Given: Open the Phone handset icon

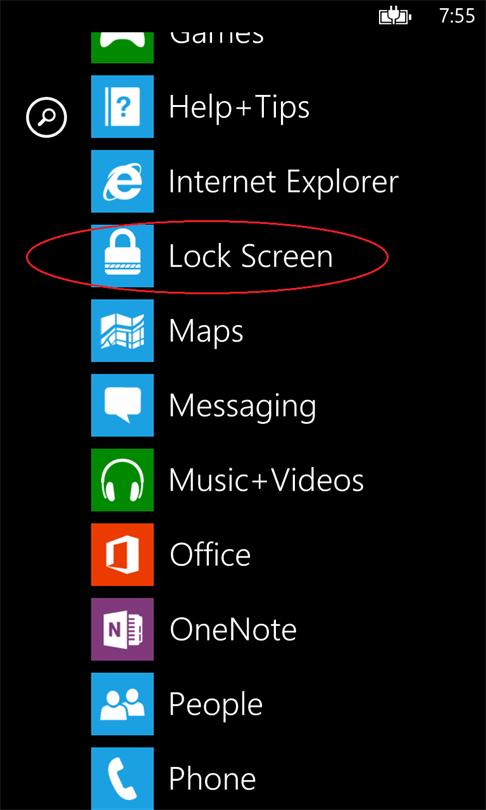Looking at the screenshot, I should point(122,778).
